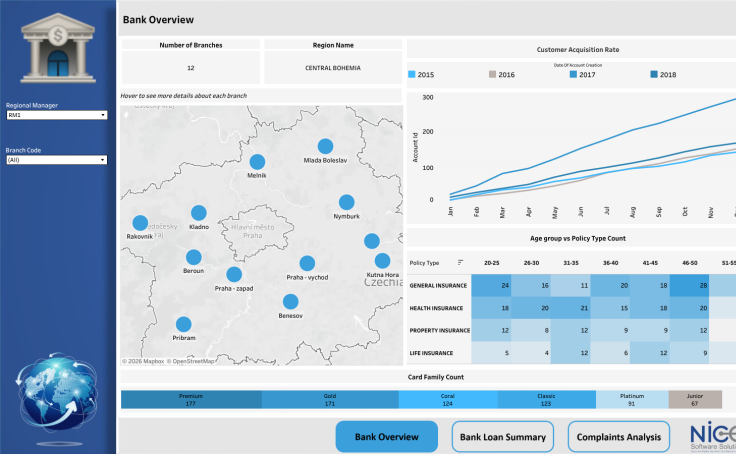Switch to Bank Loan Summary page

coord(502,437)
